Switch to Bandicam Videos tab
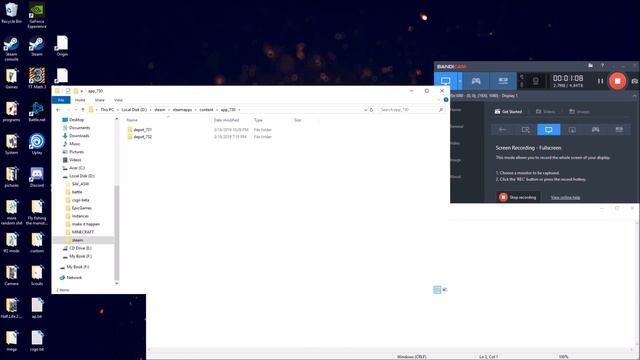Screen dimensions: 640x360 pyautogui.click(x=545, y=111)
